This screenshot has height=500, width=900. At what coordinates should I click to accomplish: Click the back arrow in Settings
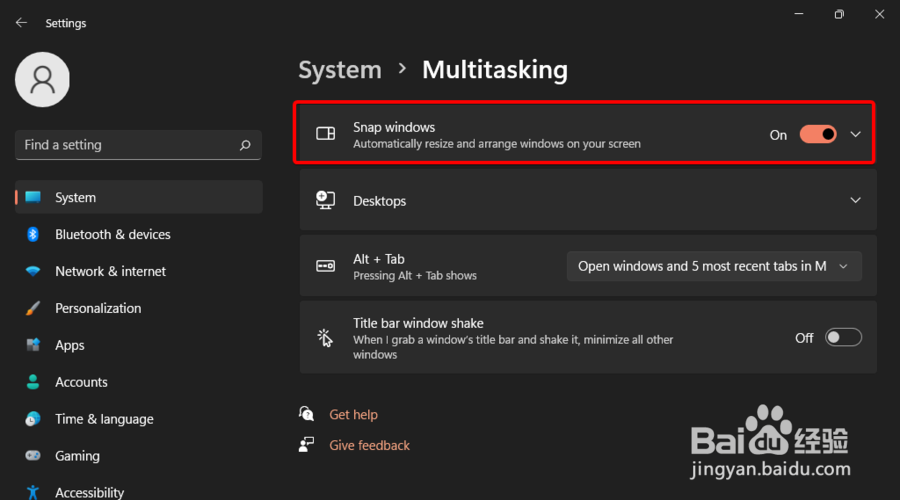pos(21,22)
